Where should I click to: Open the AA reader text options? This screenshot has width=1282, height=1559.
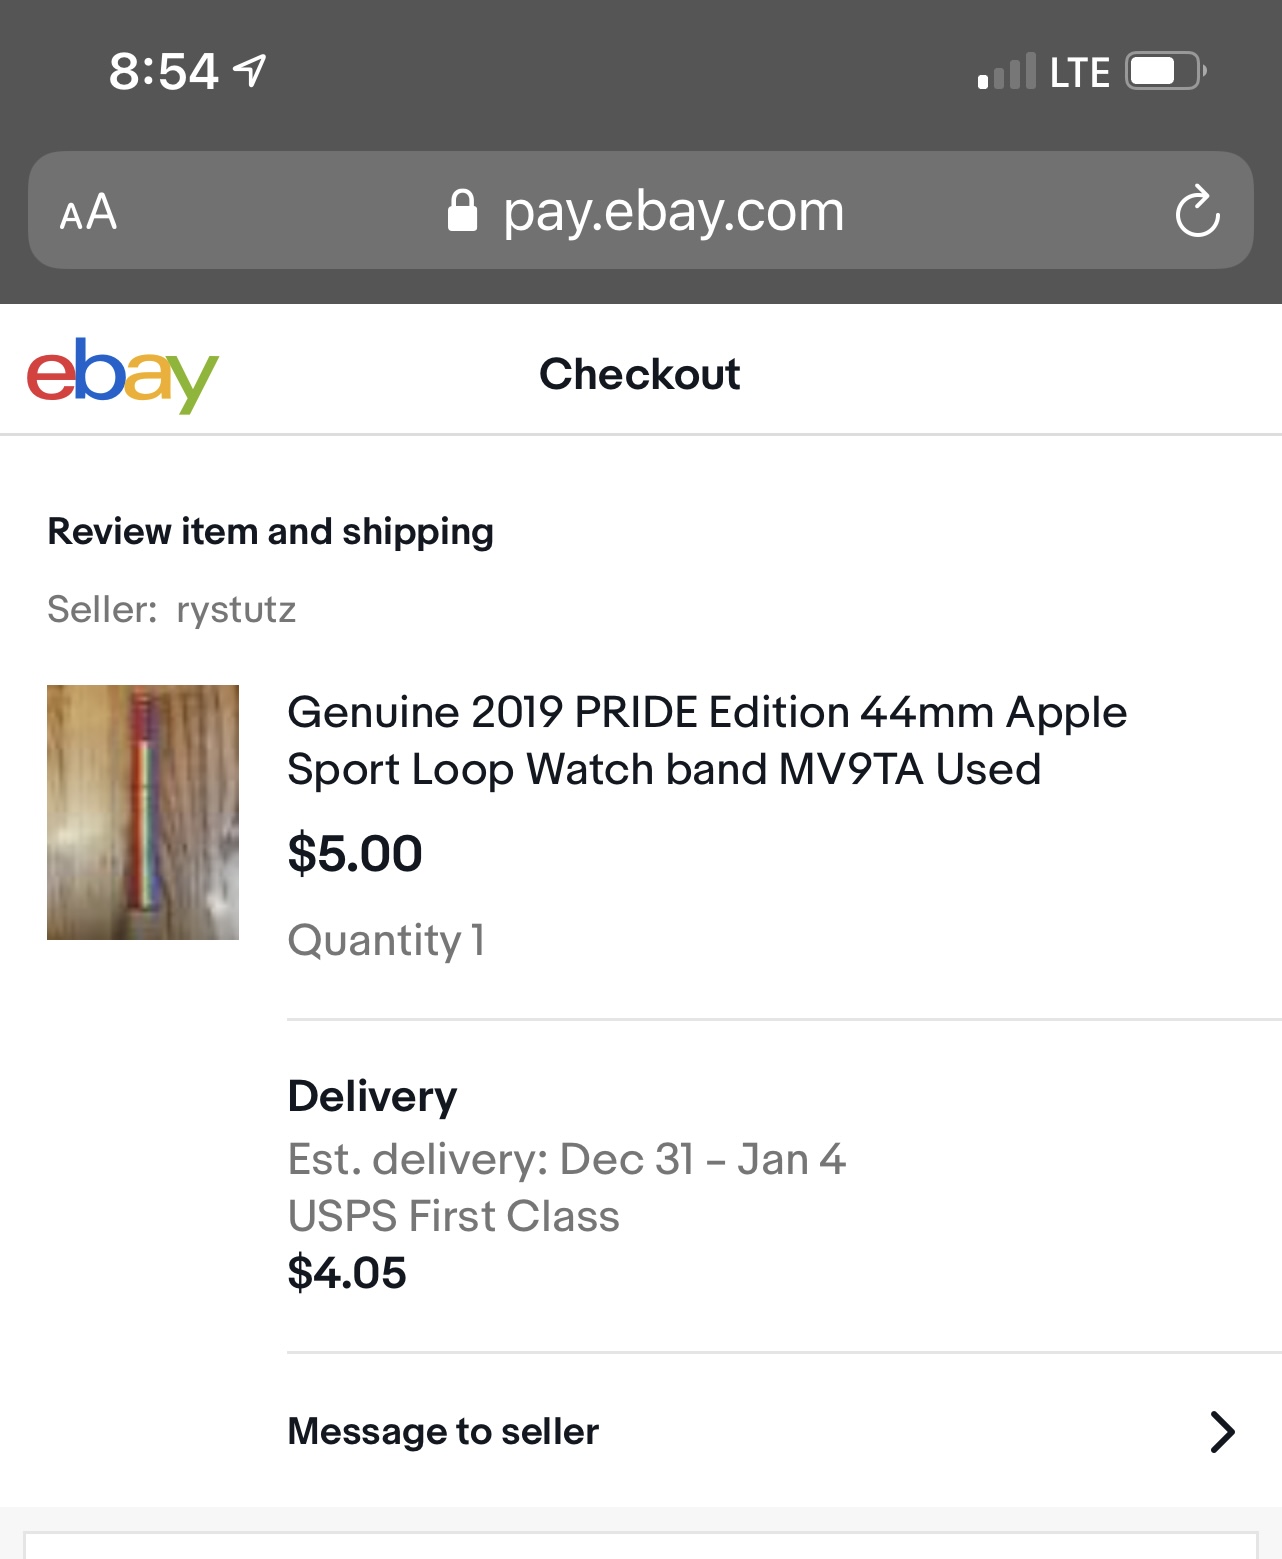coord(88,212)
